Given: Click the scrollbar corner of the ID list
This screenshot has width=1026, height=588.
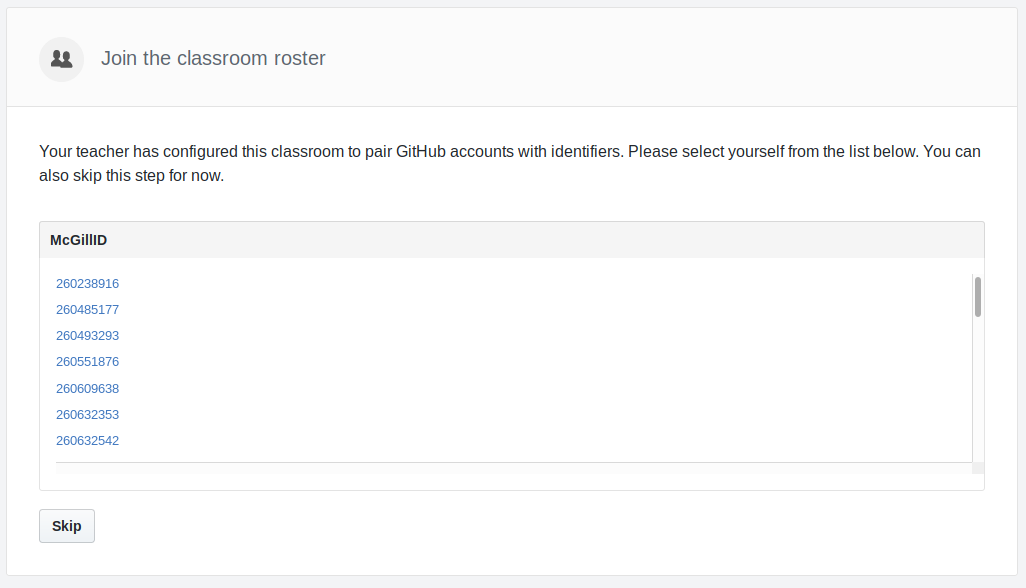Looking at the screenshot, I should coord(978,468).
